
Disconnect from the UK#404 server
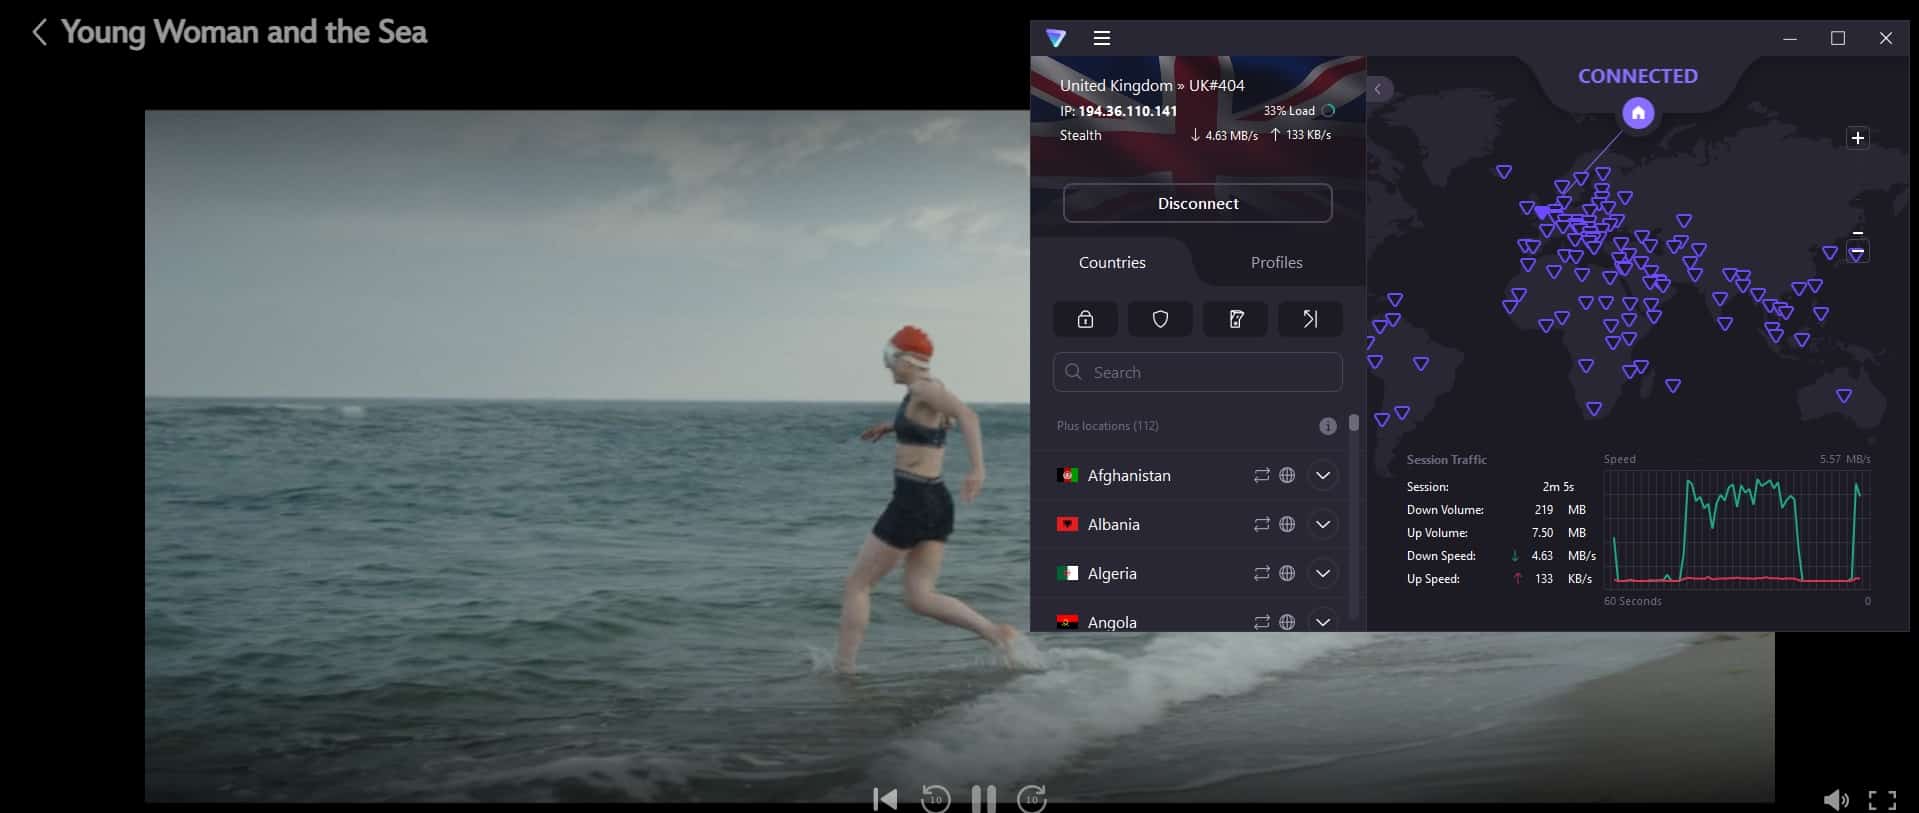1197,203
